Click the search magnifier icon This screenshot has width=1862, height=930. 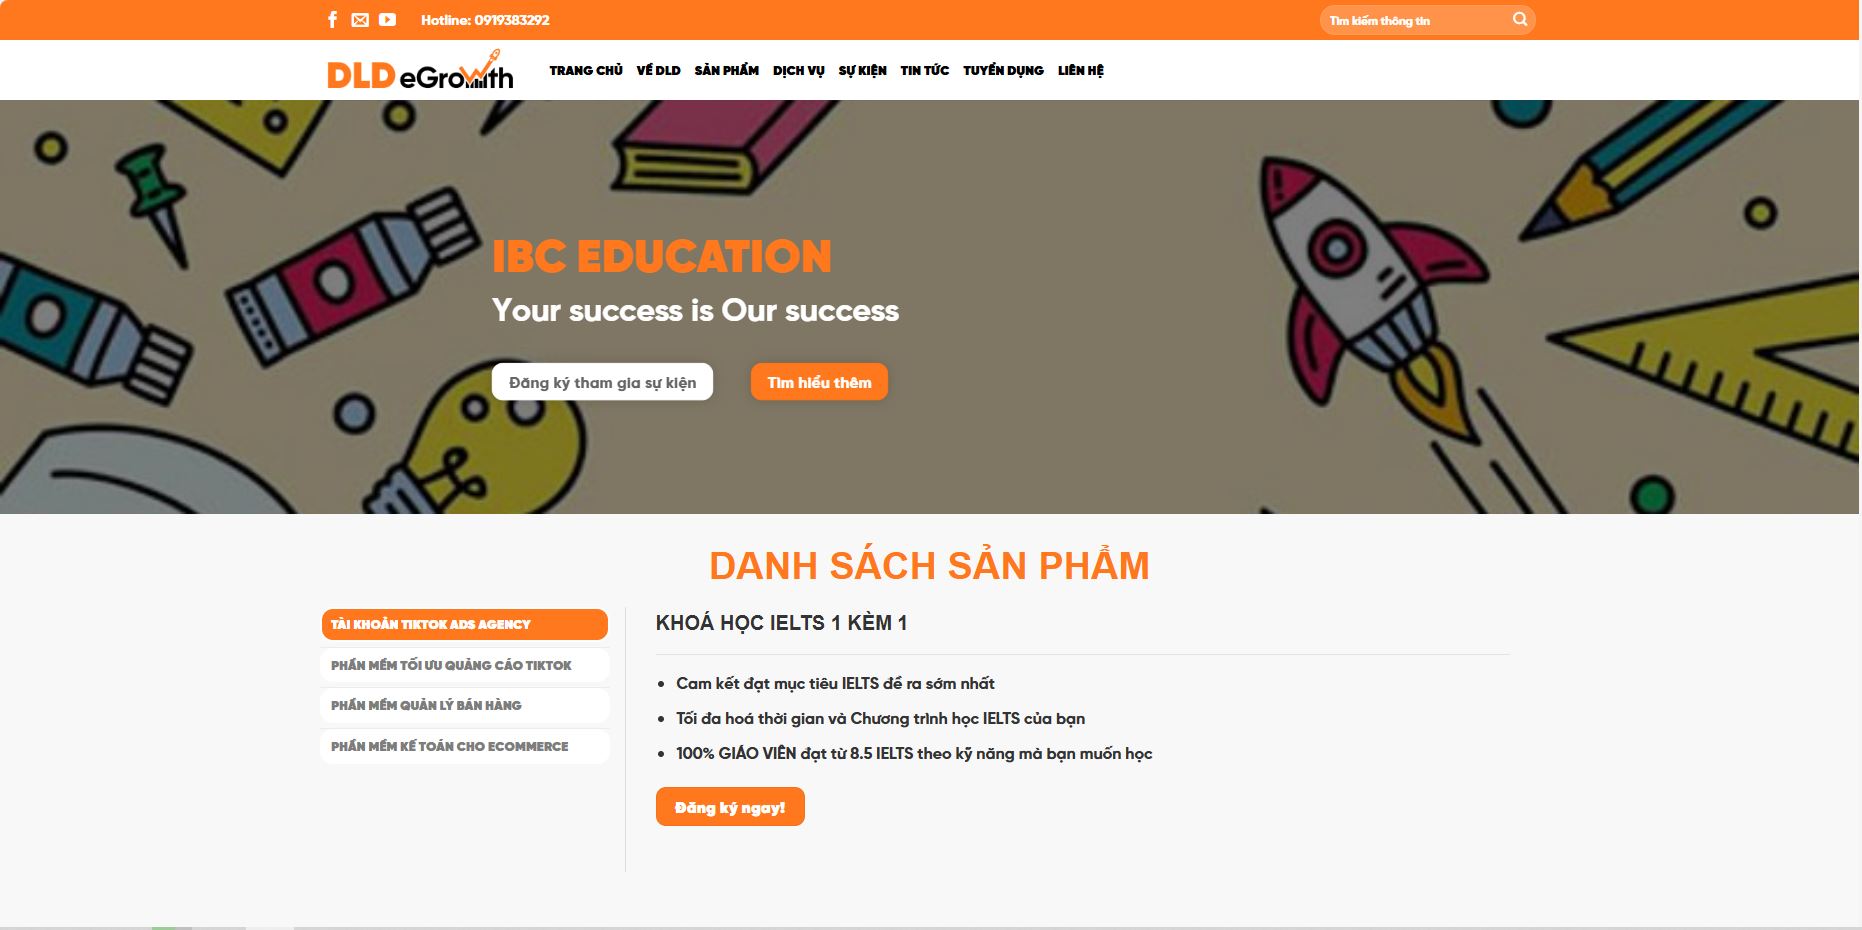1520,19
